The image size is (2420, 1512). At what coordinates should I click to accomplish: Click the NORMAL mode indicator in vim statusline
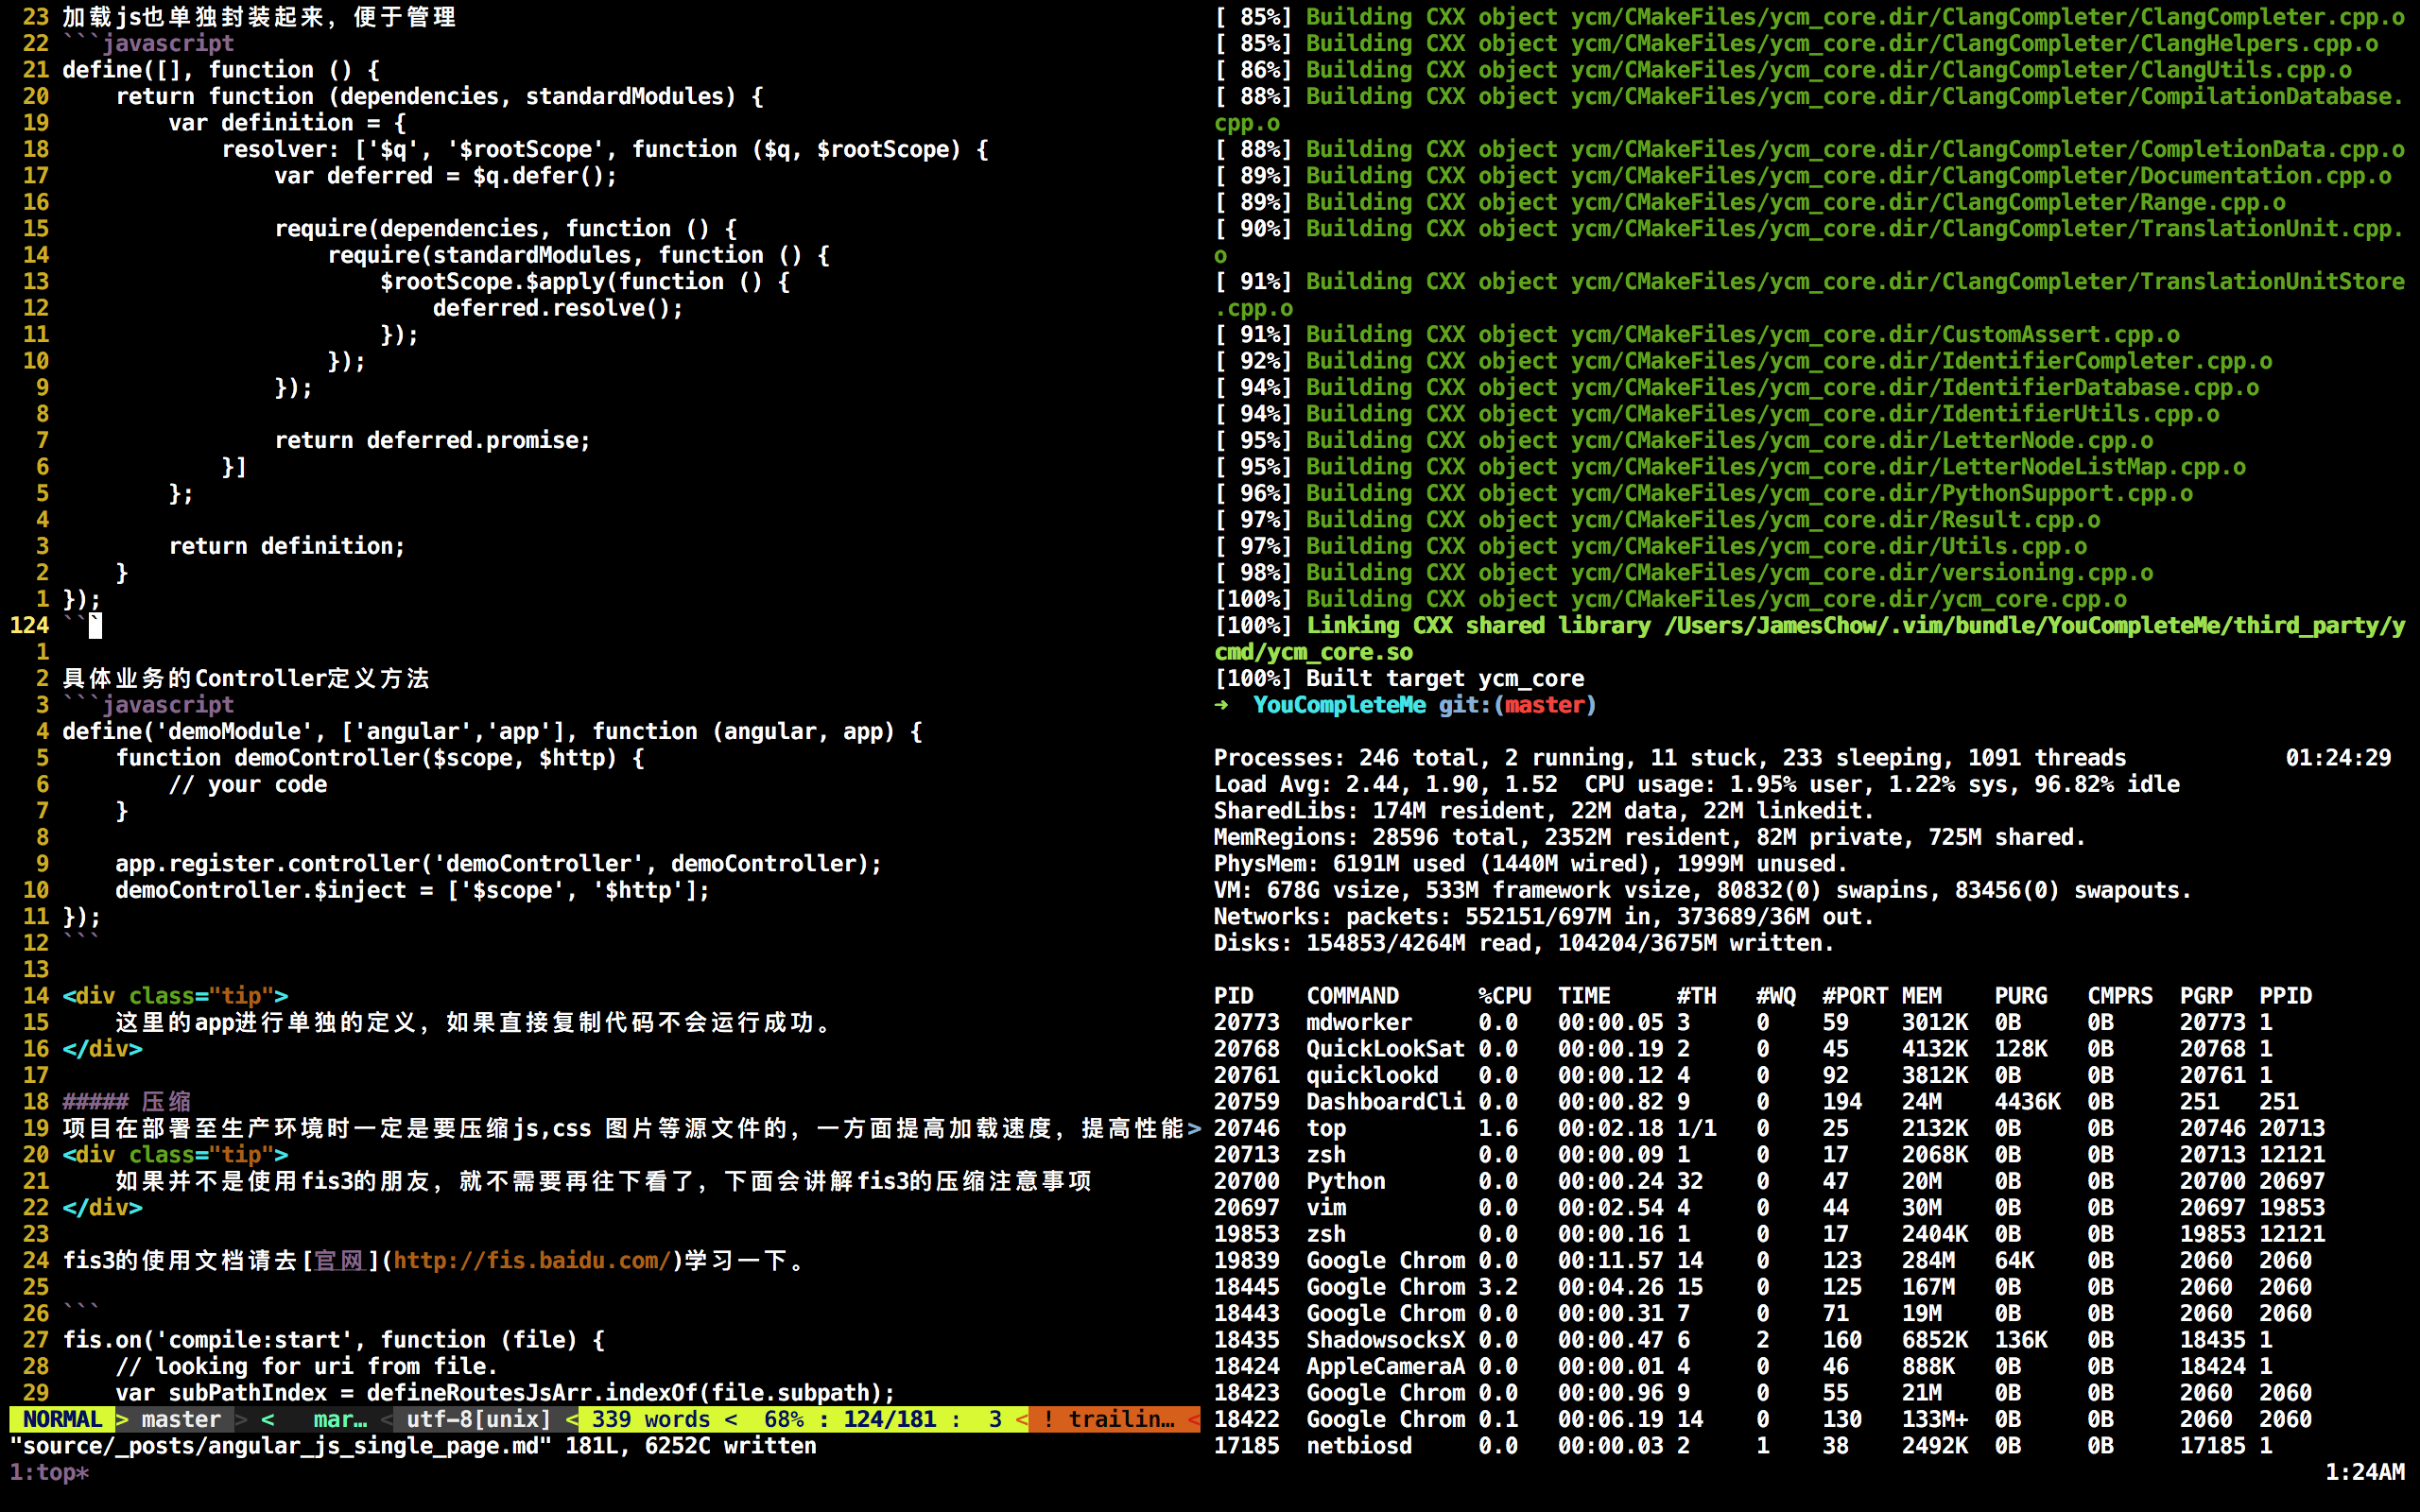coord(62,1419)
